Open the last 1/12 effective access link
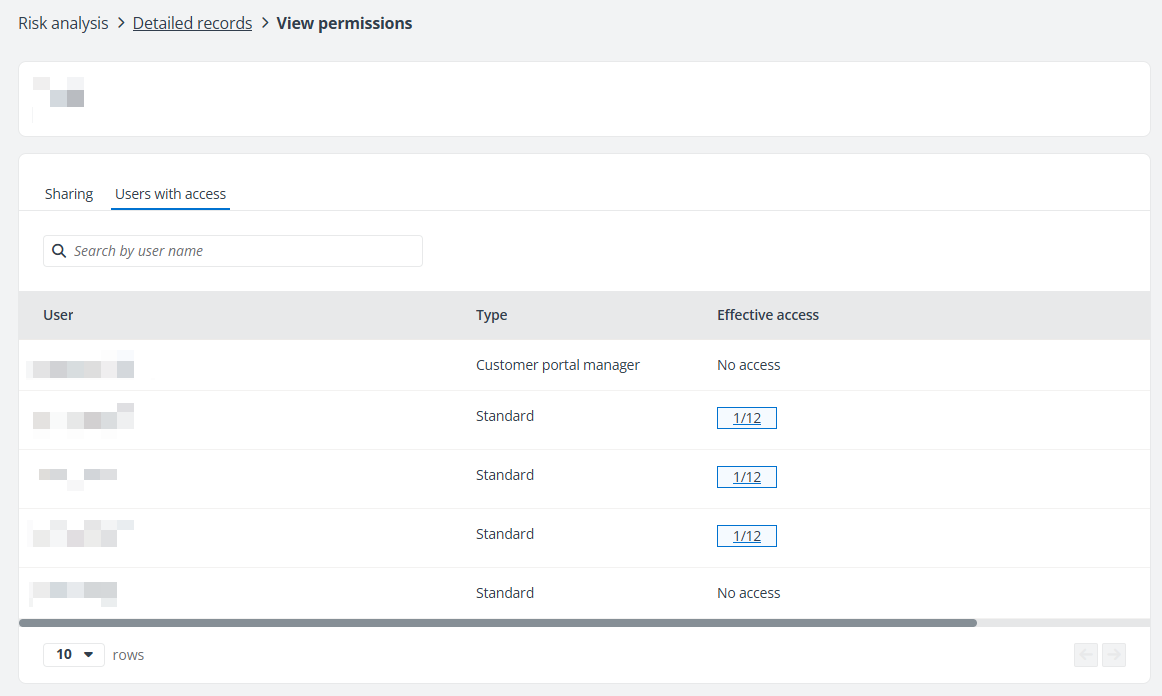The width and height of the screenshot is (1162, 696). [x=746, y=535]
